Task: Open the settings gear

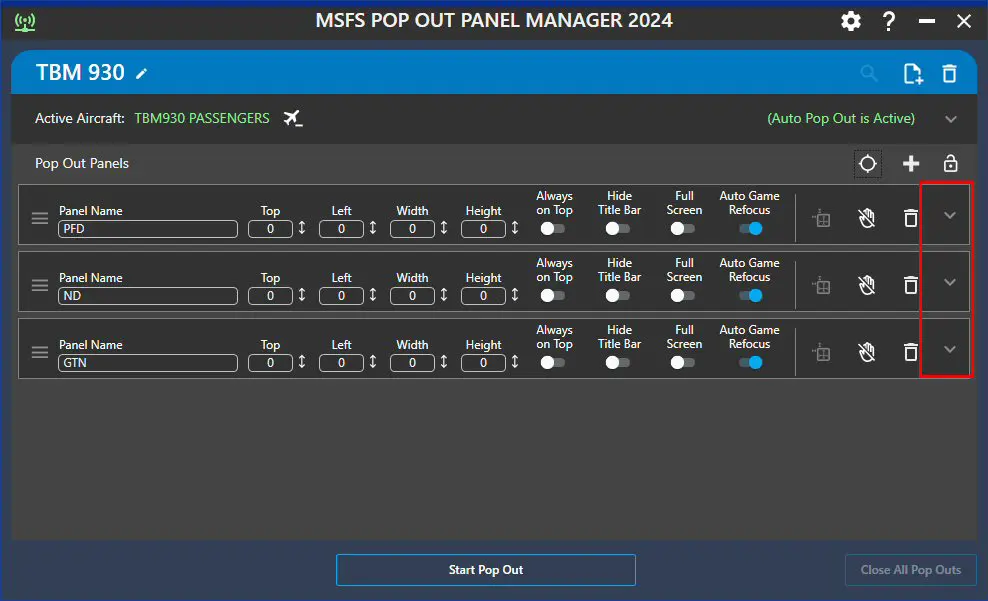Action: pyautogui.click(x=851, y=21)
